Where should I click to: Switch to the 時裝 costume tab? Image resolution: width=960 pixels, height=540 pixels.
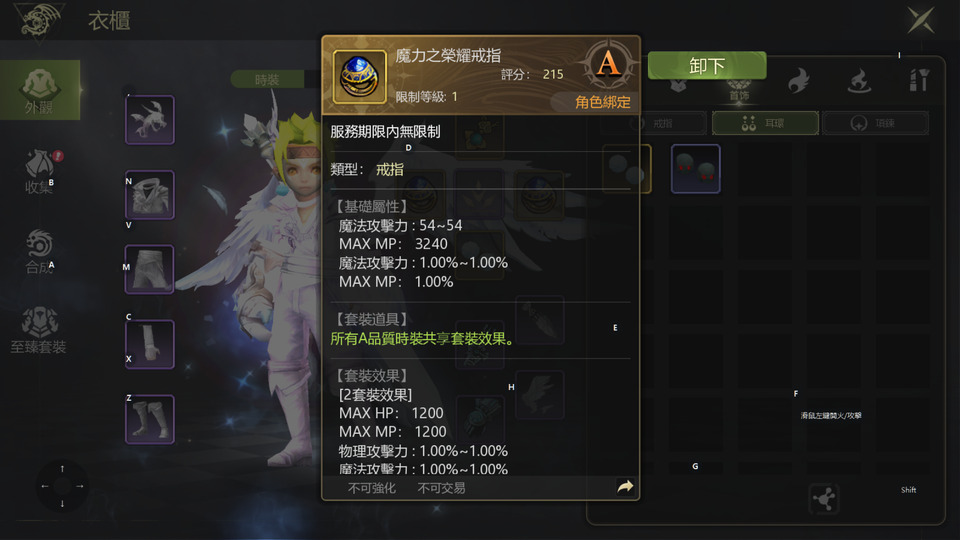[267, 80]
